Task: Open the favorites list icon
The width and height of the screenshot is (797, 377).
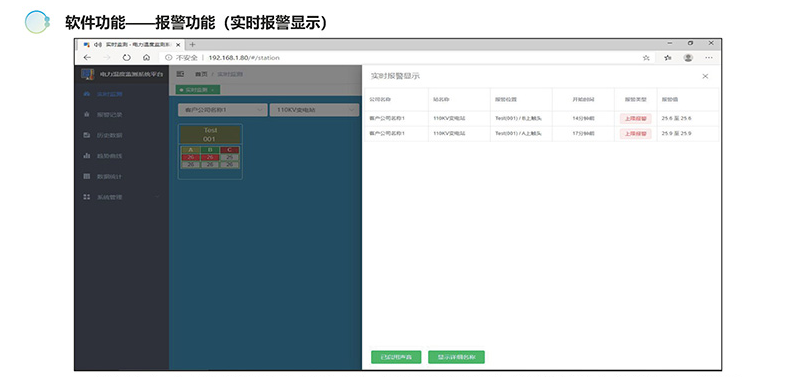Action: coord(668,58)
